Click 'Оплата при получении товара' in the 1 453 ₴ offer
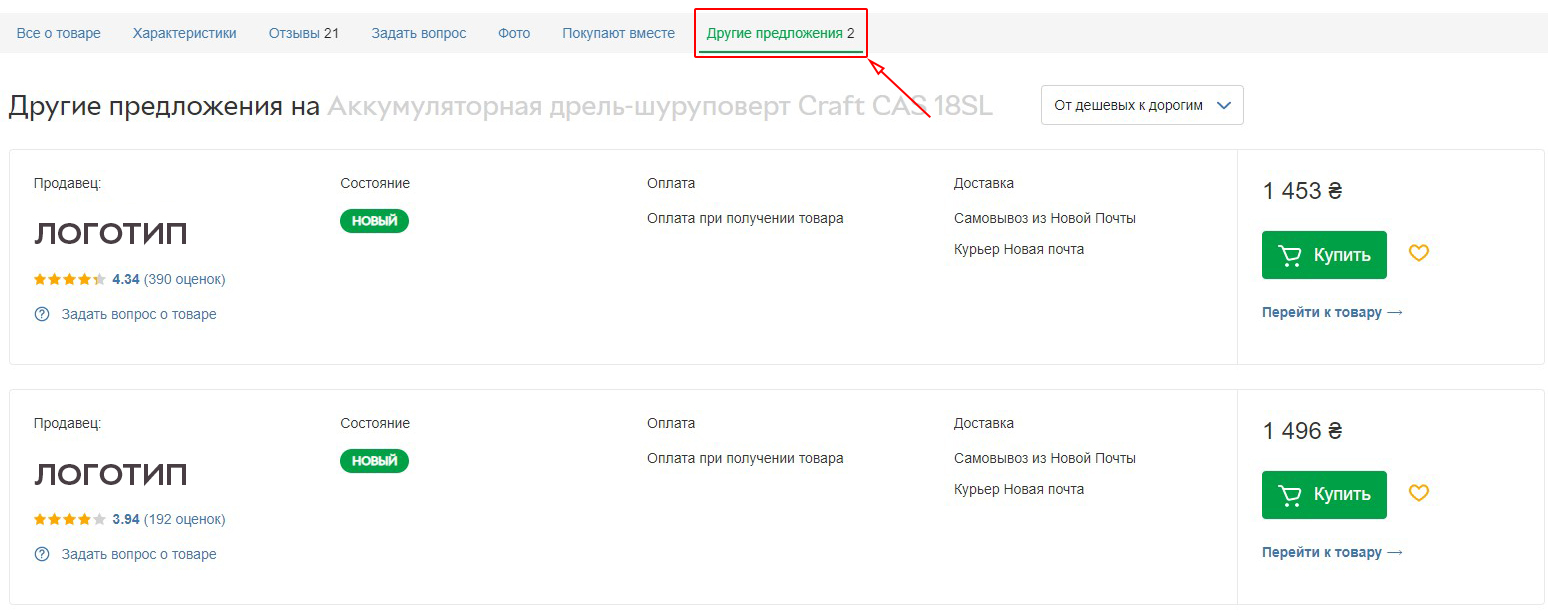The width and height of the screenshot is (1548, 616). click(745, 218)
